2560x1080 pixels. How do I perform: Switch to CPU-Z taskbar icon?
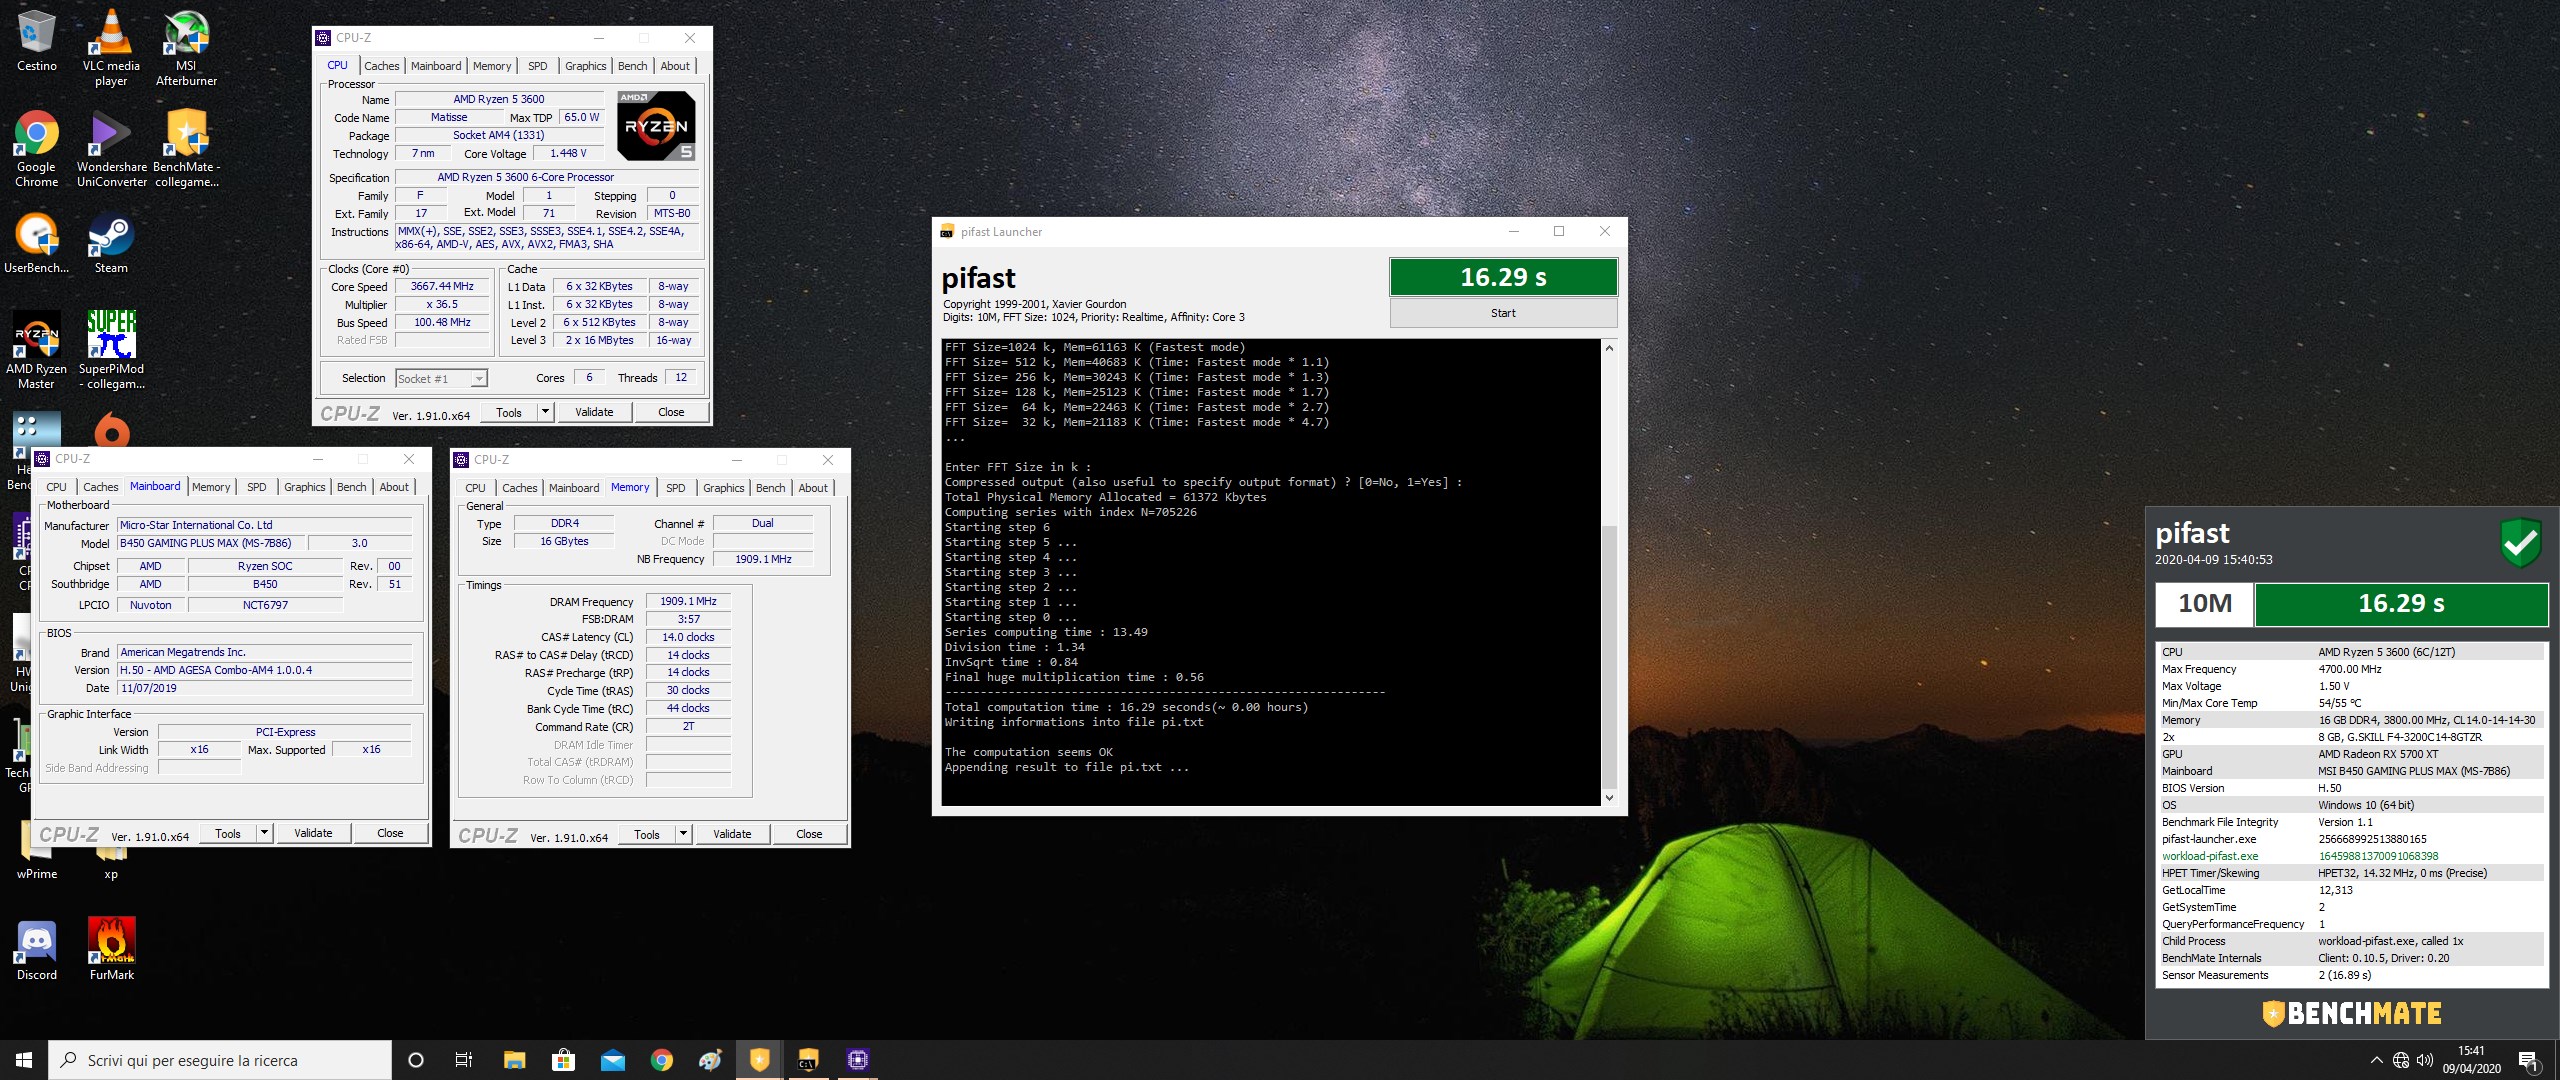[858, 1060]
